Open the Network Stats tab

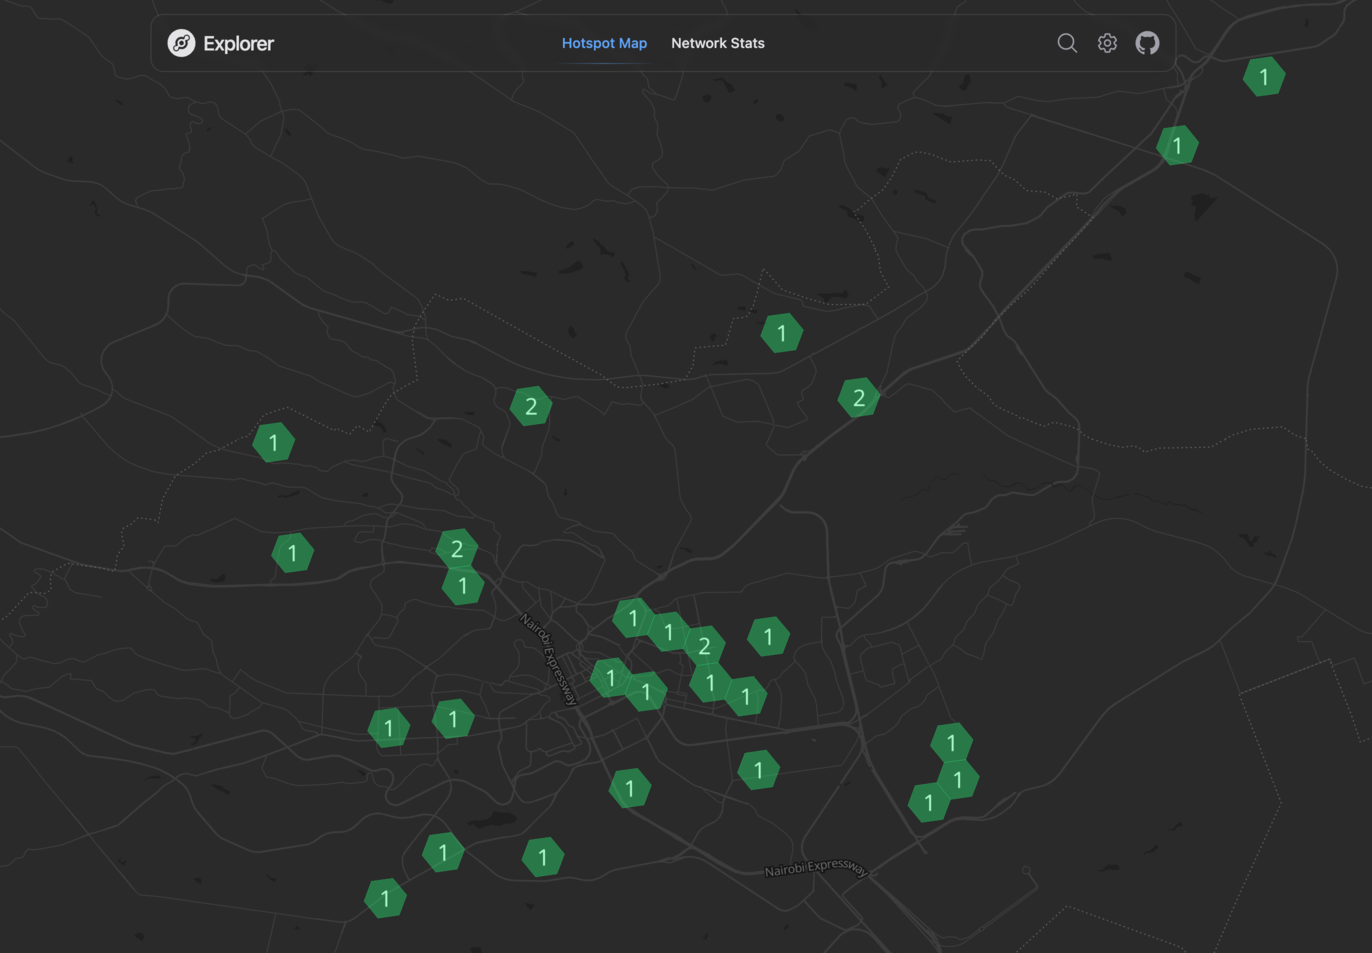[x=717, y=43]
